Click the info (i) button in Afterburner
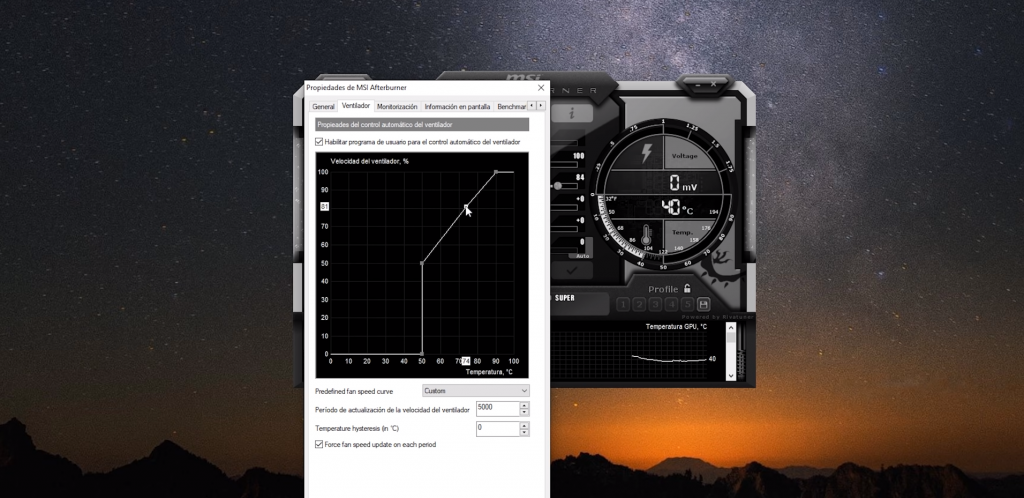This screenshot has height=498, width=1024. (572, 114)
